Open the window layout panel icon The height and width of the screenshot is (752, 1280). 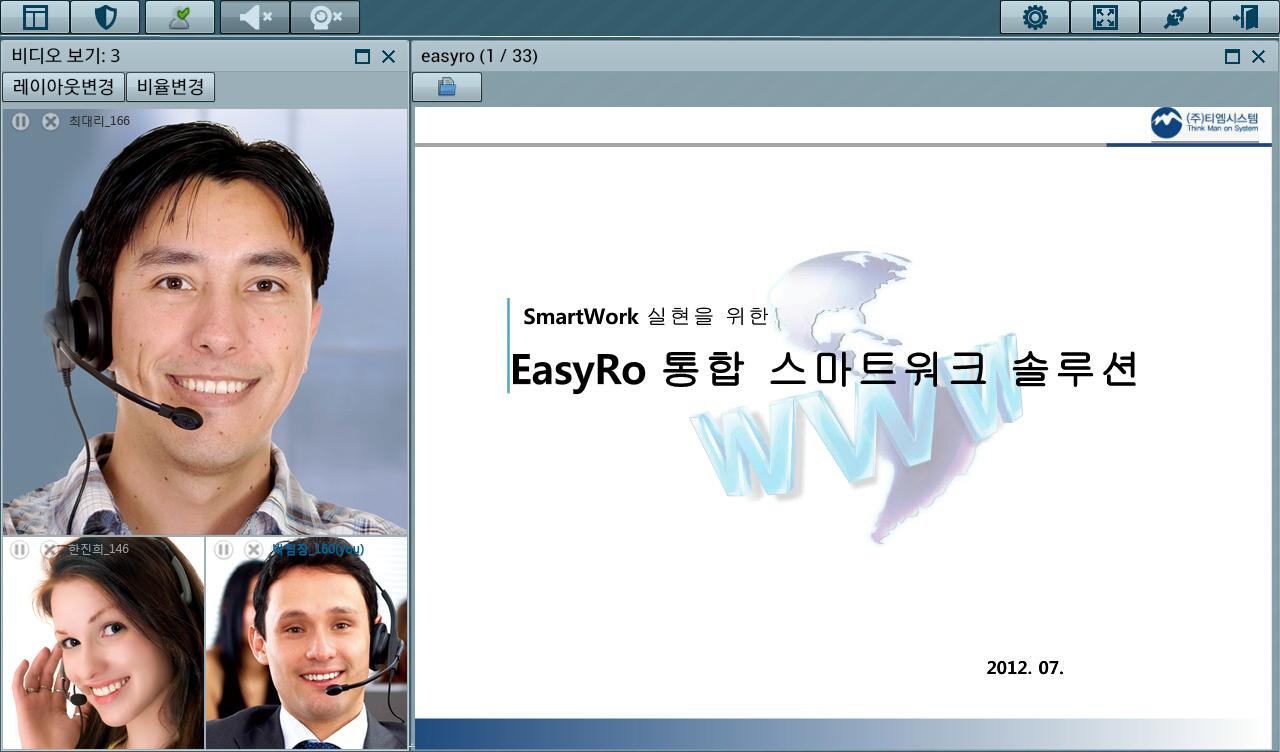point(35,17)
